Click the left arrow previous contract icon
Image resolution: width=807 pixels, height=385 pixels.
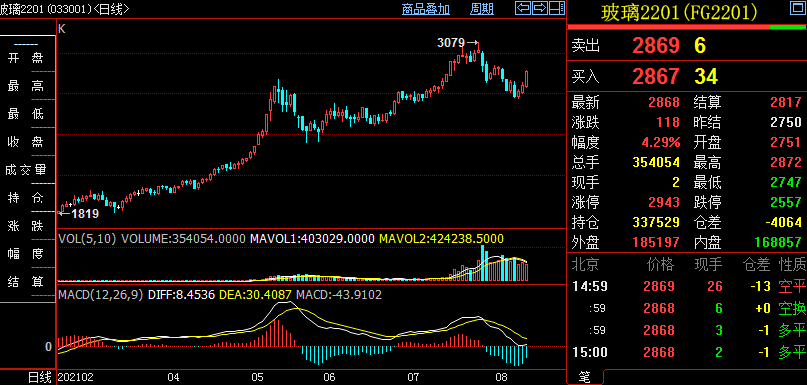pyautogui.click(x=523, y=8)
